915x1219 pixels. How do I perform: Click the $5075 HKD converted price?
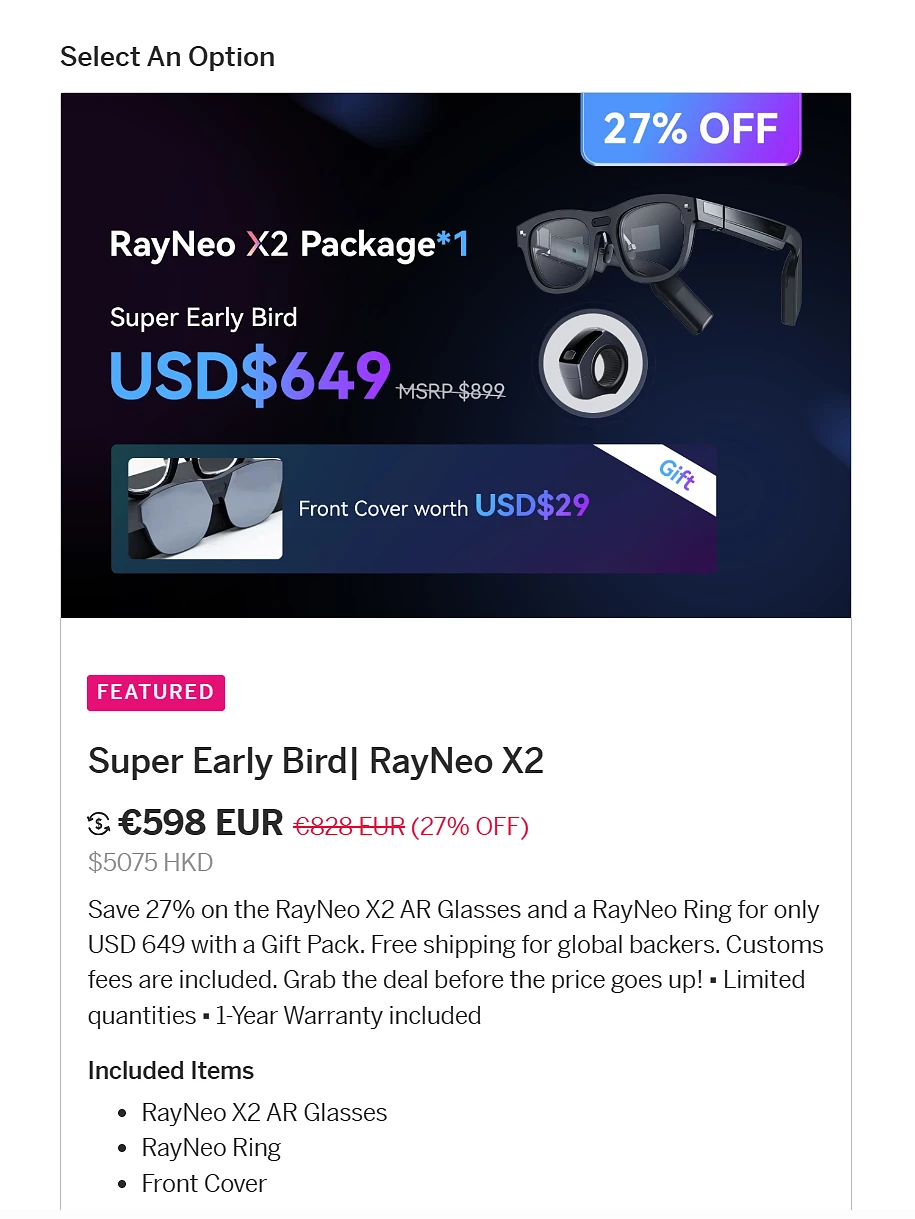[x=150, y=862]
